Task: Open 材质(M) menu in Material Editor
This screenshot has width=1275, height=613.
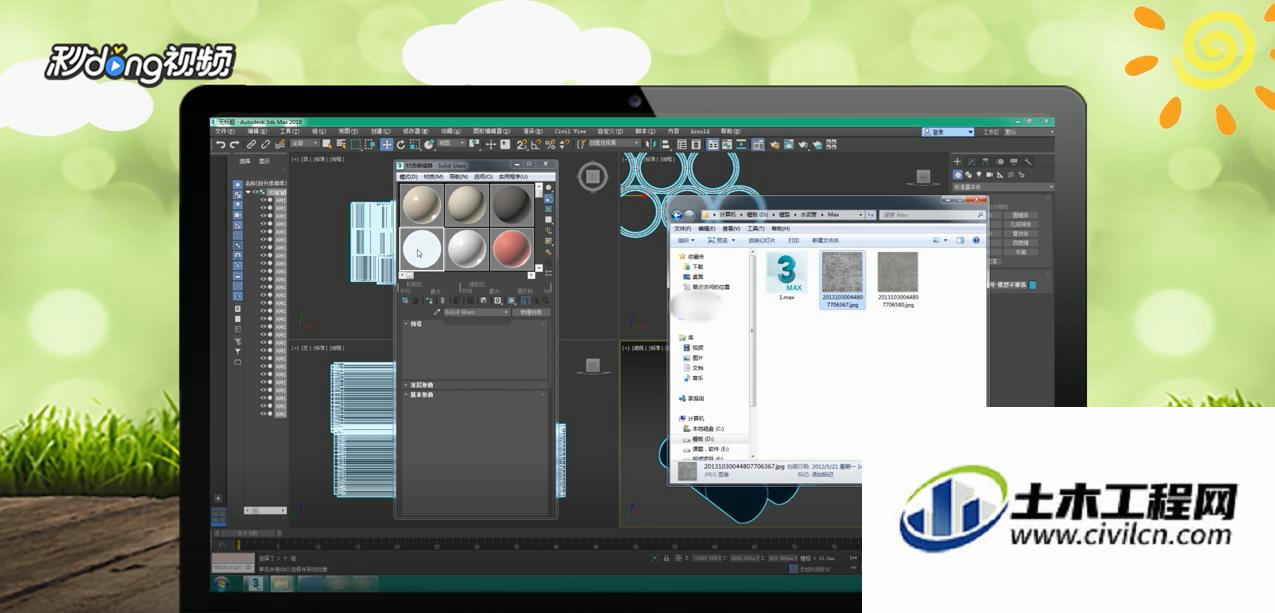Action: point(433,176)
